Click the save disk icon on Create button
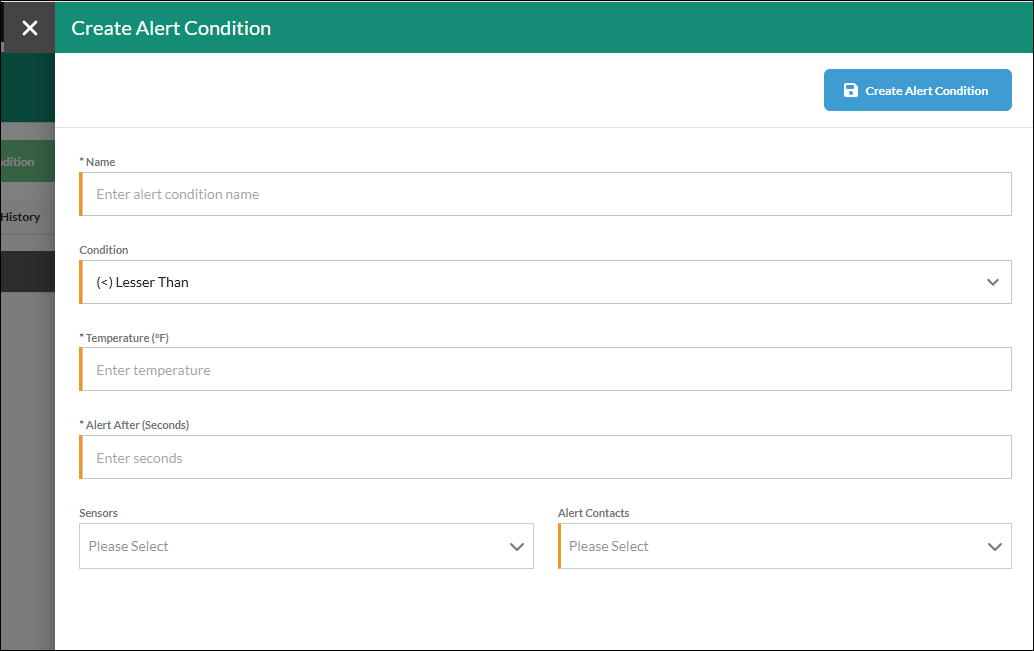 click(851, 90)
